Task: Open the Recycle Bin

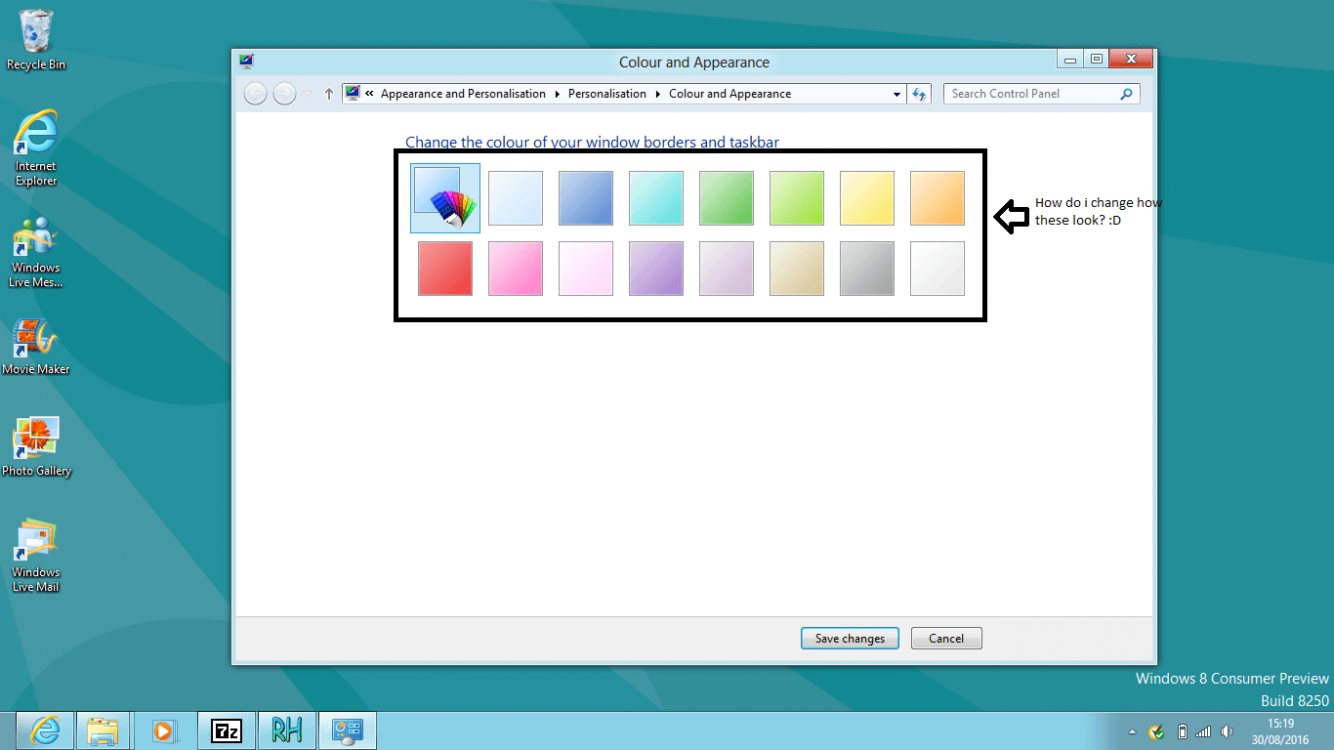Action: tap(35, 30)
